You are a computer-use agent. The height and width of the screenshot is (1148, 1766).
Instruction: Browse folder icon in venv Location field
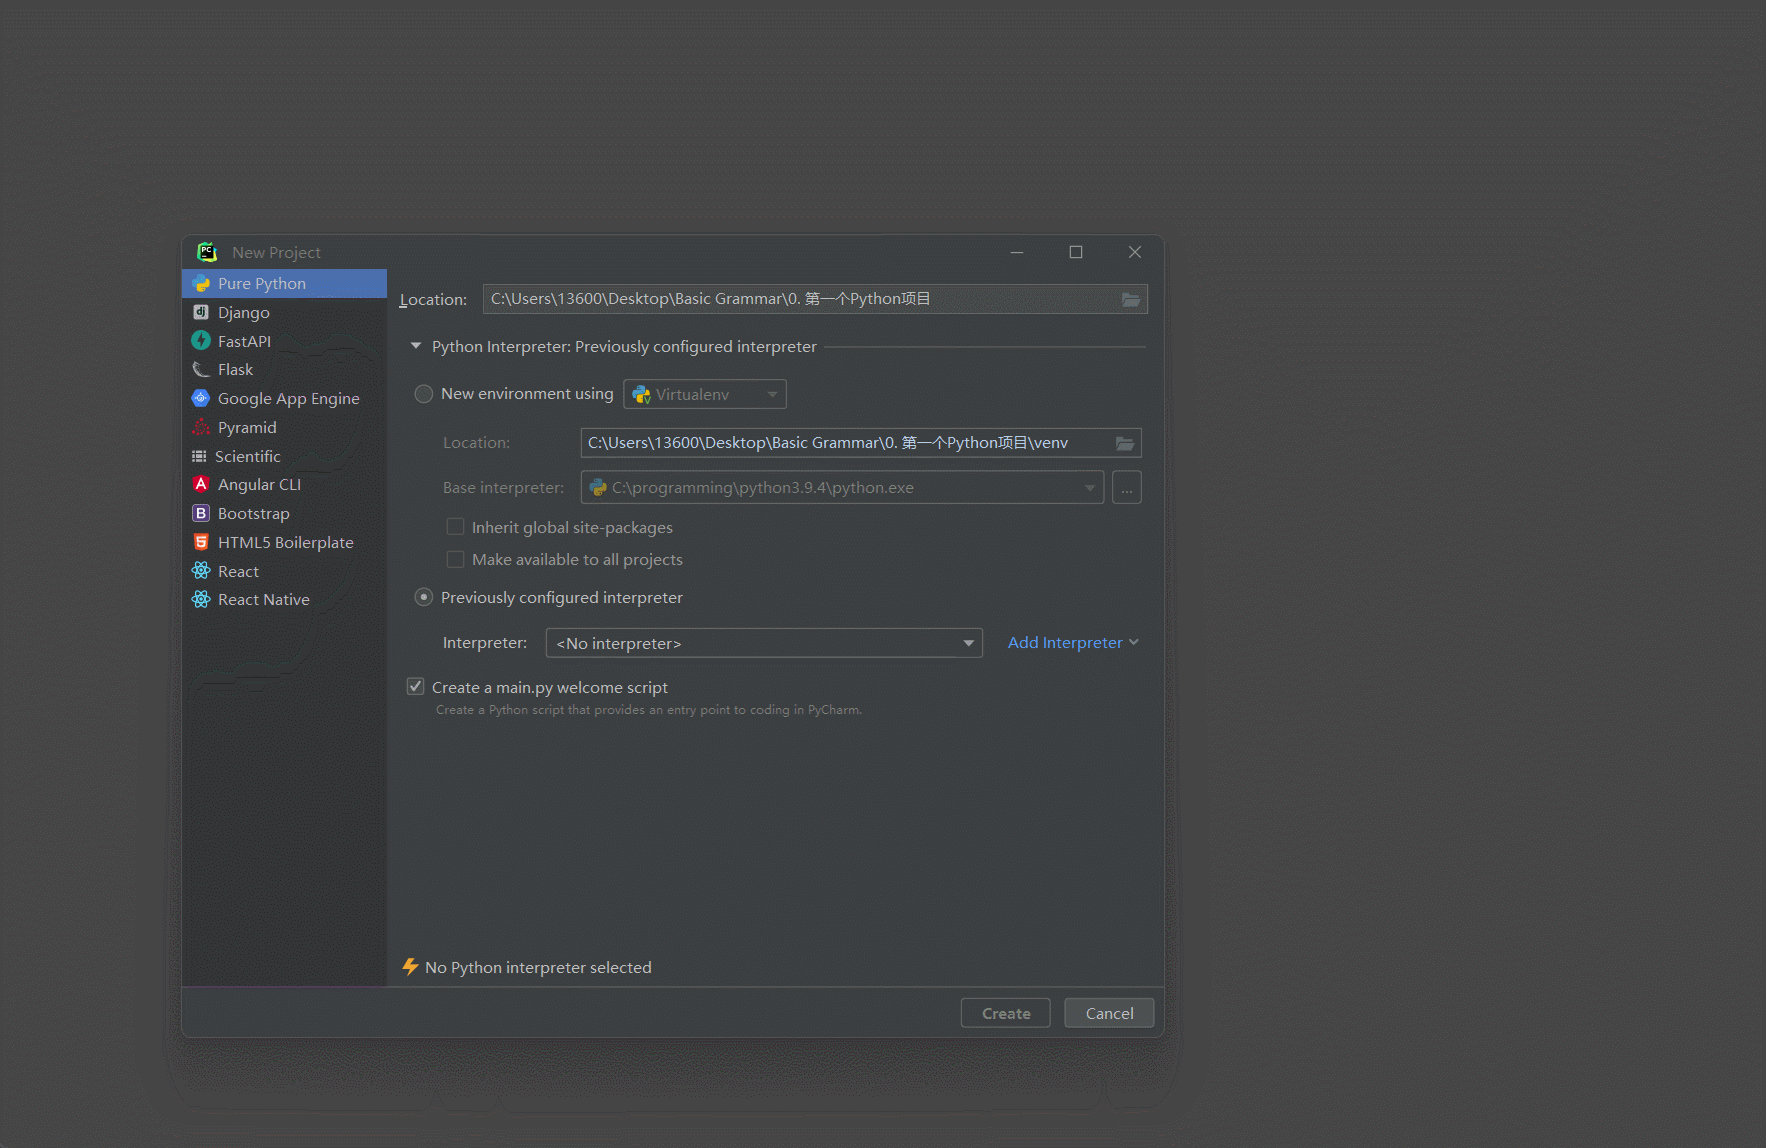1125,443
